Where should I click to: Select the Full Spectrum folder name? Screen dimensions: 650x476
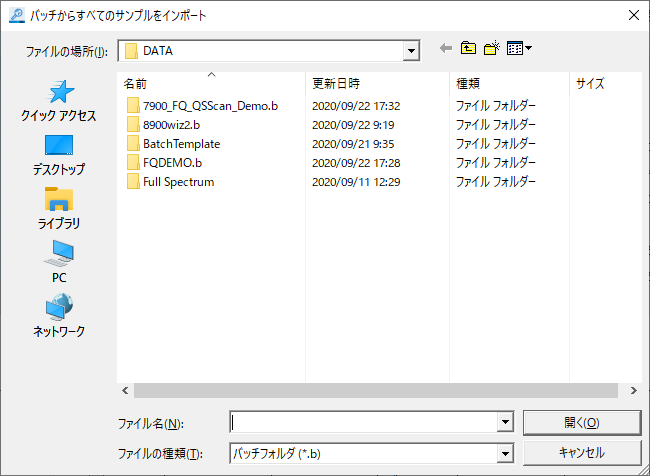point(179,182)
